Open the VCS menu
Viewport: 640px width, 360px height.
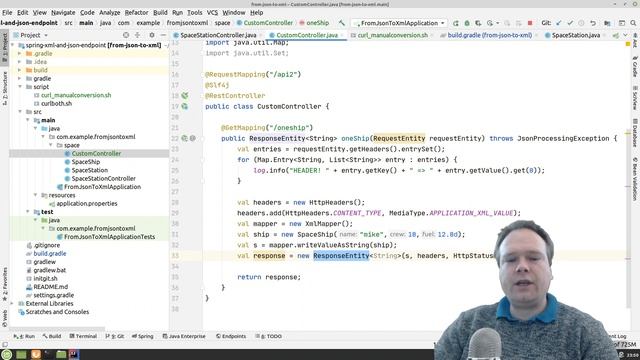pyautogui.click(x=212, y=13)
